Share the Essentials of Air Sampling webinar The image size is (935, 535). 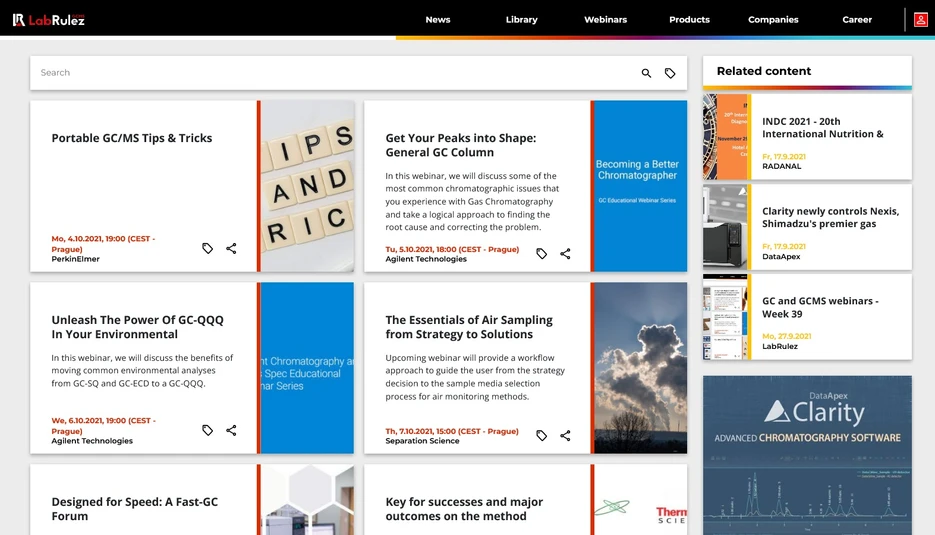565,436
